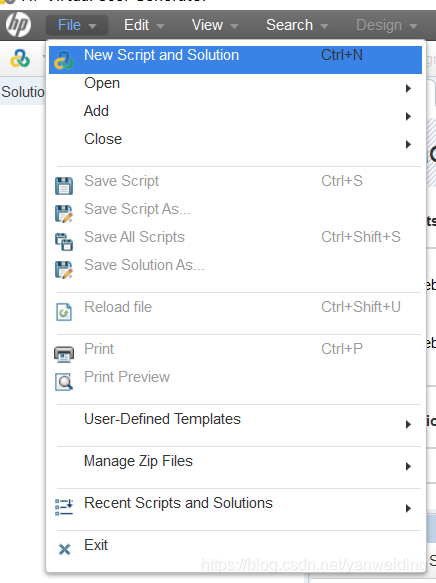Click the Solution Explorer panel tab

(23, 91)
